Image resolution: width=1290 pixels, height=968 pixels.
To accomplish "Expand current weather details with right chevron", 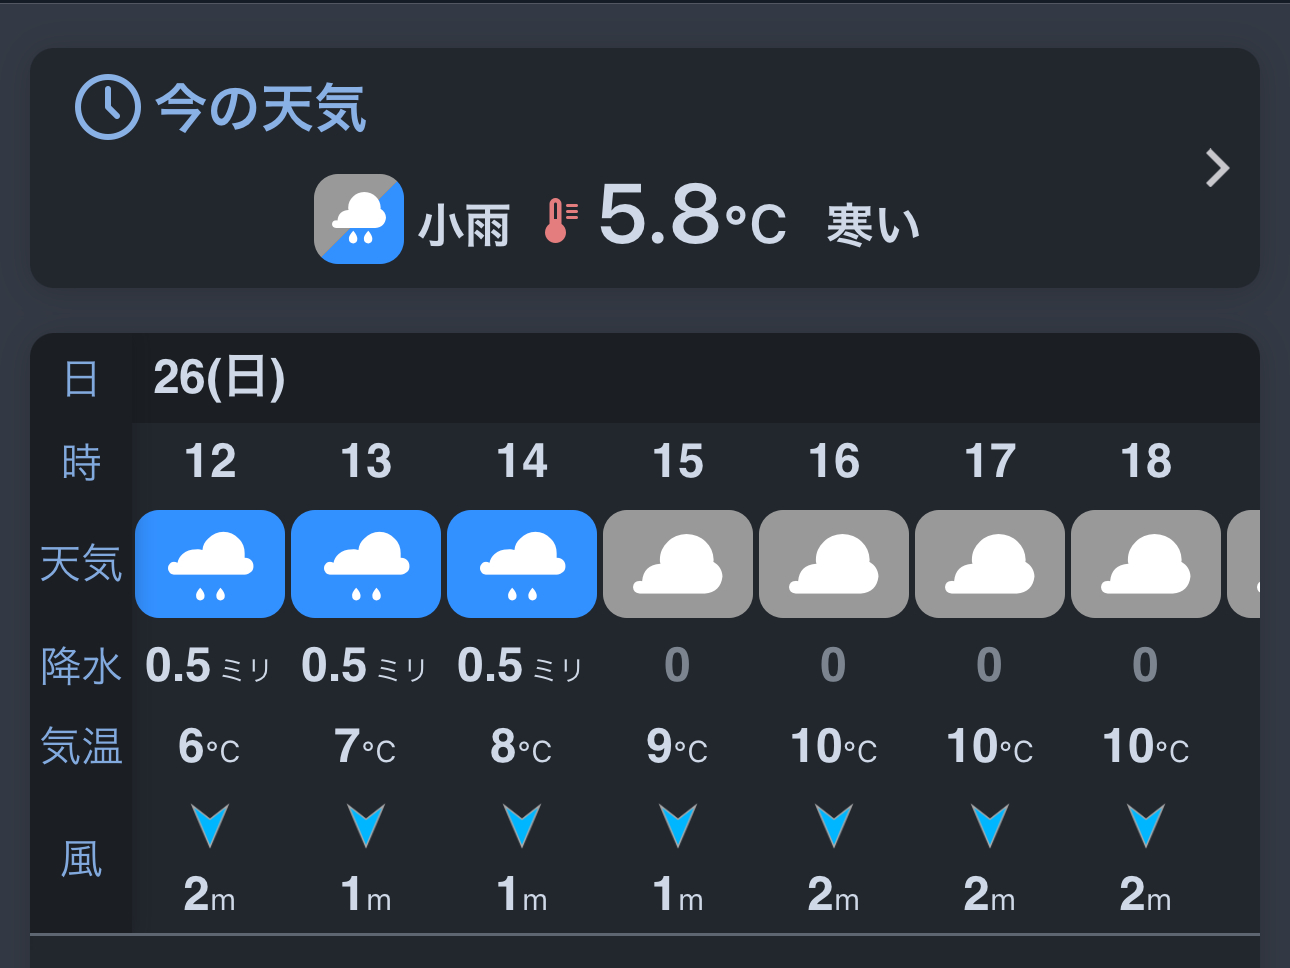I will [x=1217, y=168].
